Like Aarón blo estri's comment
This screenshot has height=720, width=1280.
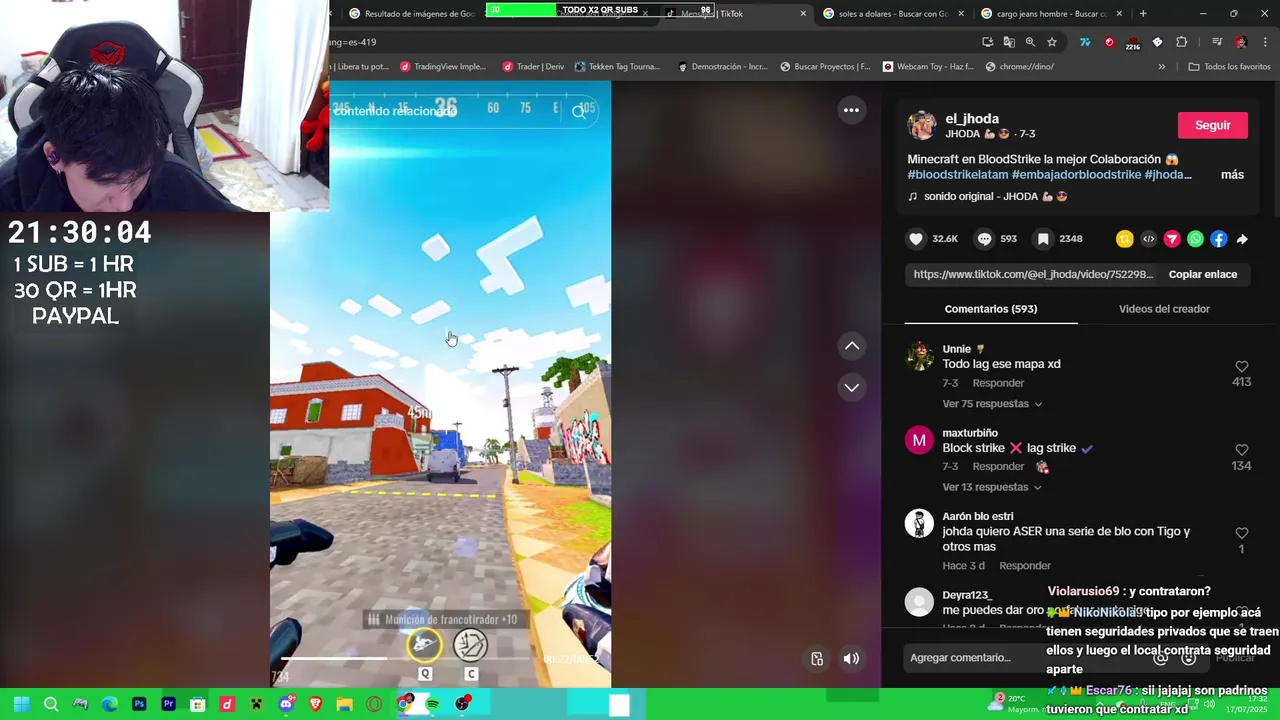pos(1241,533)
